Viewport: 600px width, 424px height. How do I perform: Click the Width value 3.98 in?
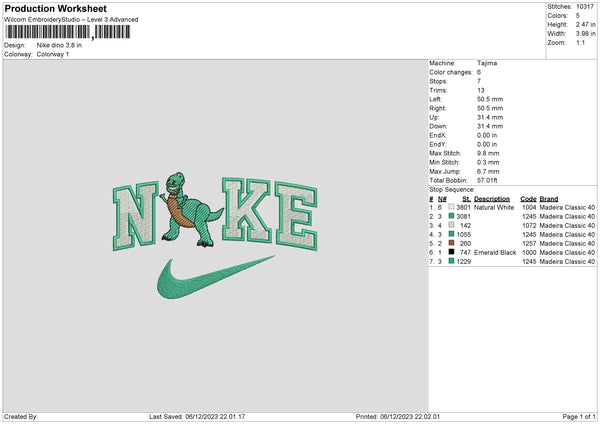click(x=585, y=34)
